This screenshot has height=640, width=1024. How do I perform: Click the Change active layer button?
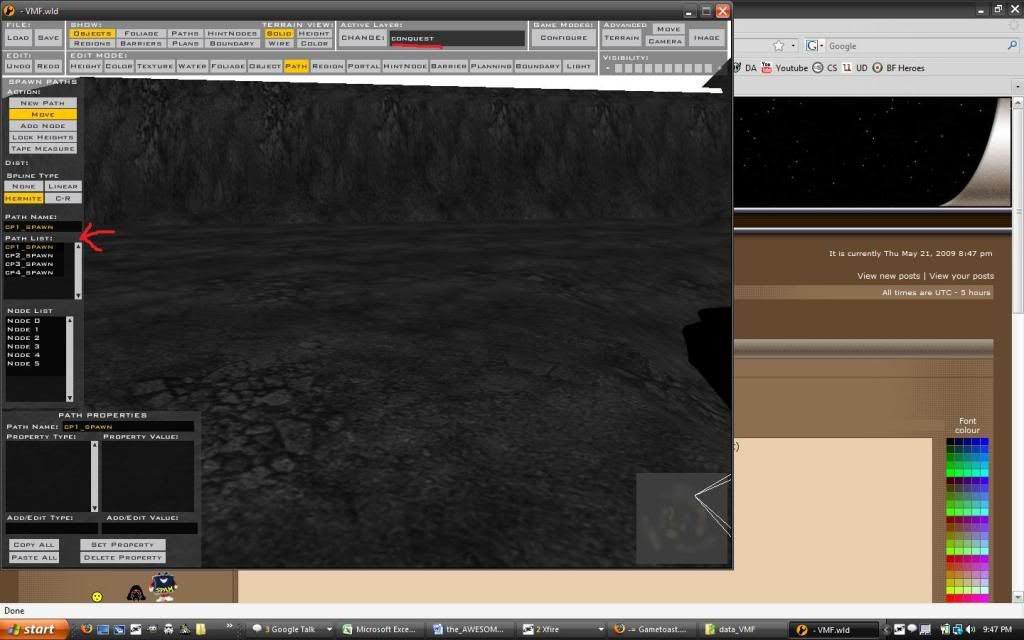(362, 38)
